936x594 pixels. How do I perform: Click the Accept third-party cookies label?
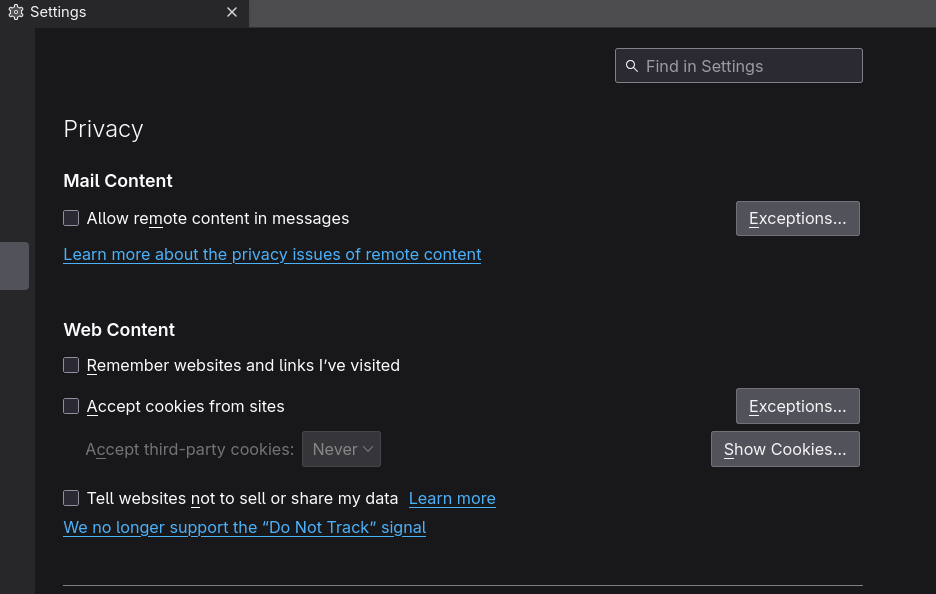(x=190, y=449)
